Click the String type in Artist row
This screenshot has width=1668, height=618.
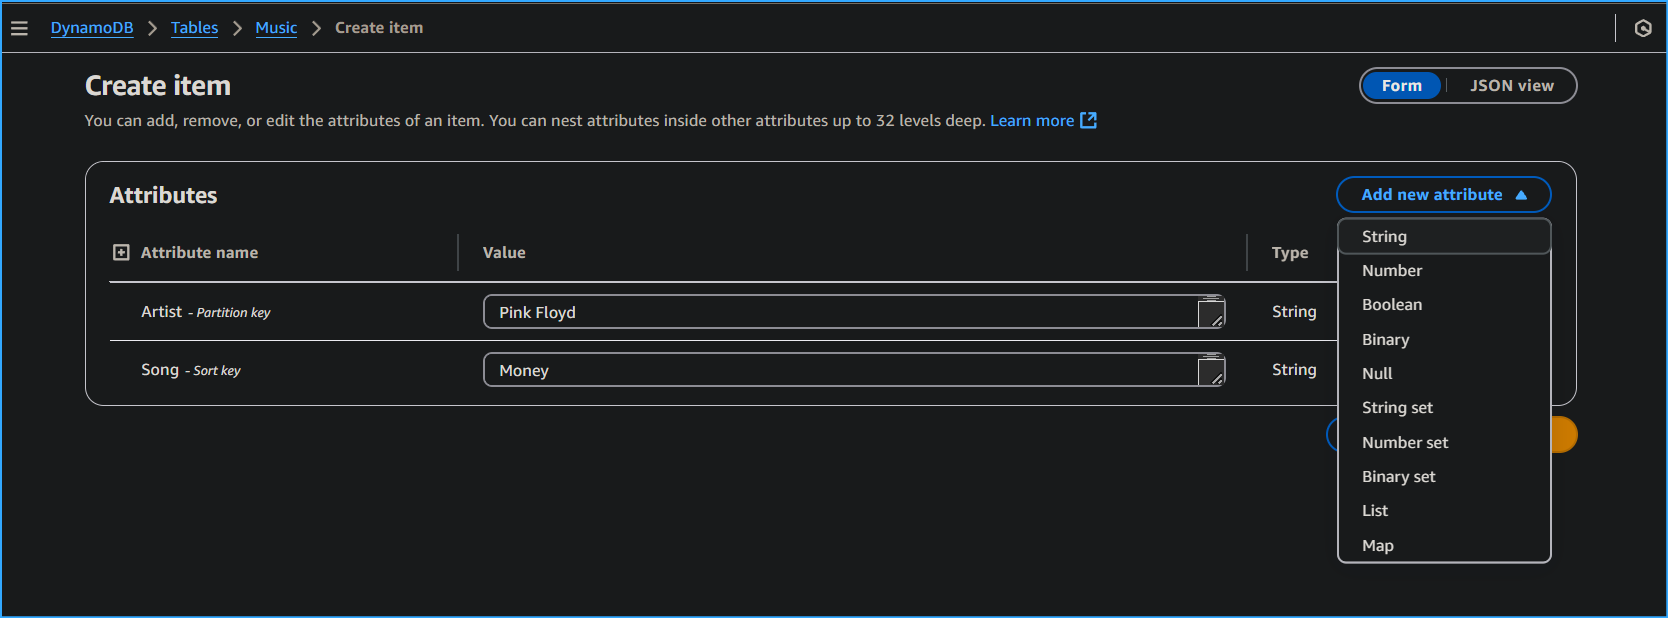pos(1294,312)
